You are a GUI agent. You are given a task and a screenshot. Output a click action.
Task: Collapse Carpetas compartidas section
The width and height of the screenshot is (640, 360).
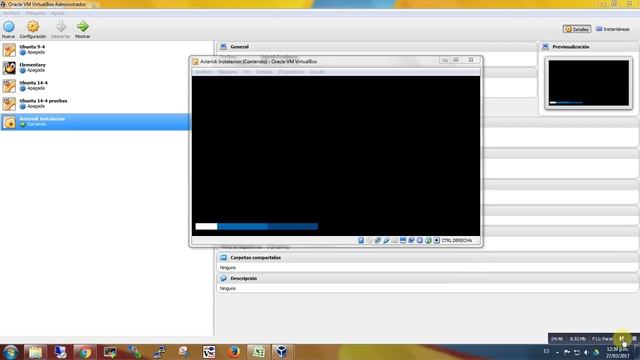(x=428, y=258)
